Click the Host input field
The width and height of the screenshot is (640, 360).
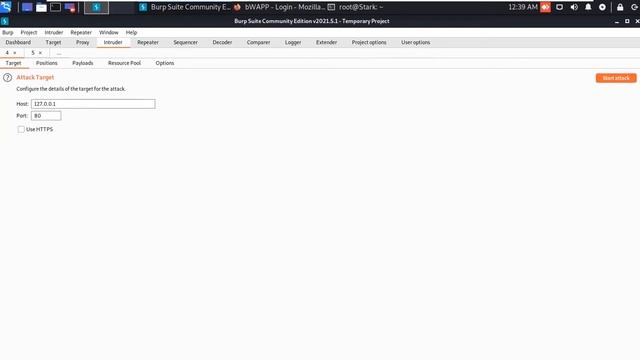coord(93,104)
